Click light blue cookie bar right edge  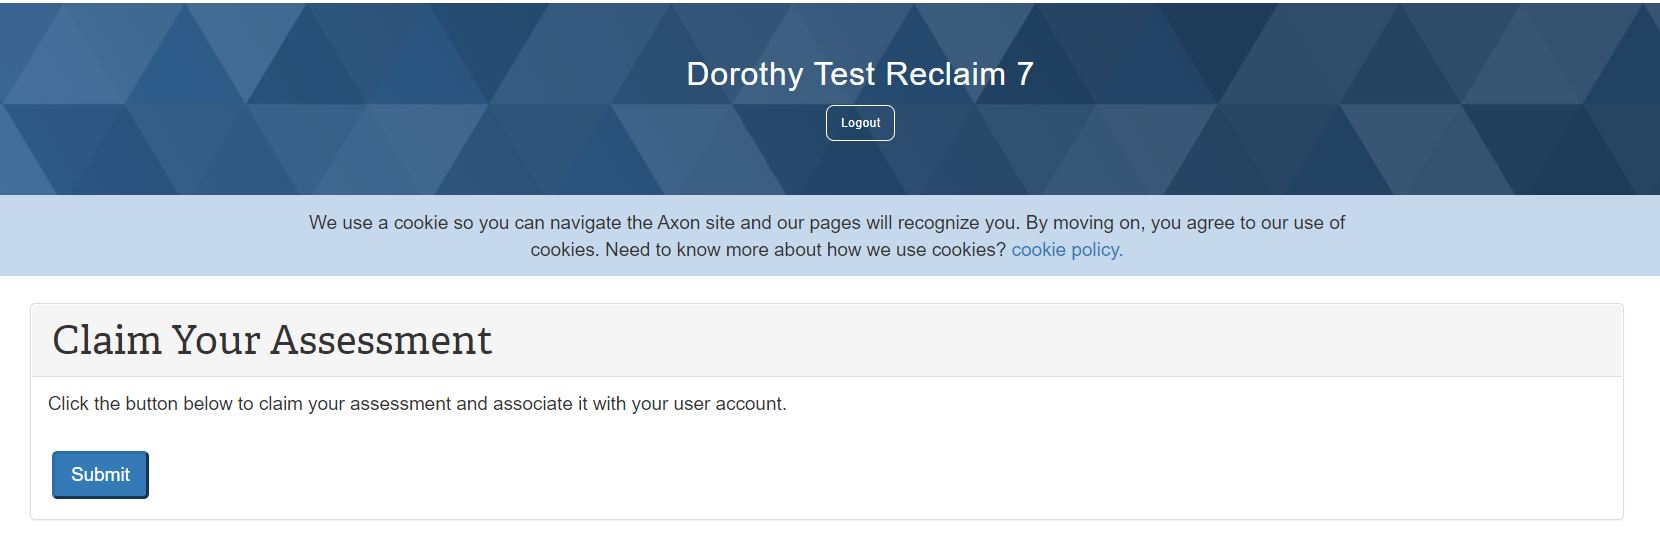(1620, 235)
